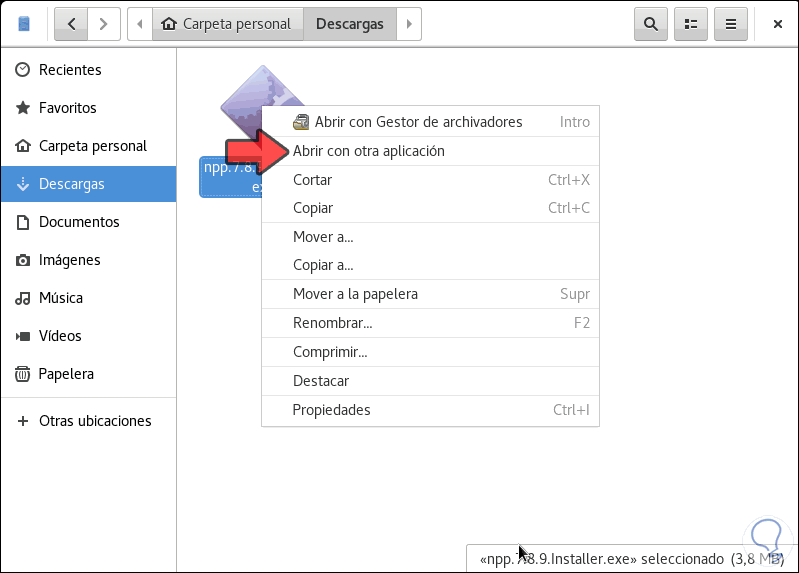Expand path bar left scroll arrow
The width and height of the screenshot is (799, 573).
(139, 23)
